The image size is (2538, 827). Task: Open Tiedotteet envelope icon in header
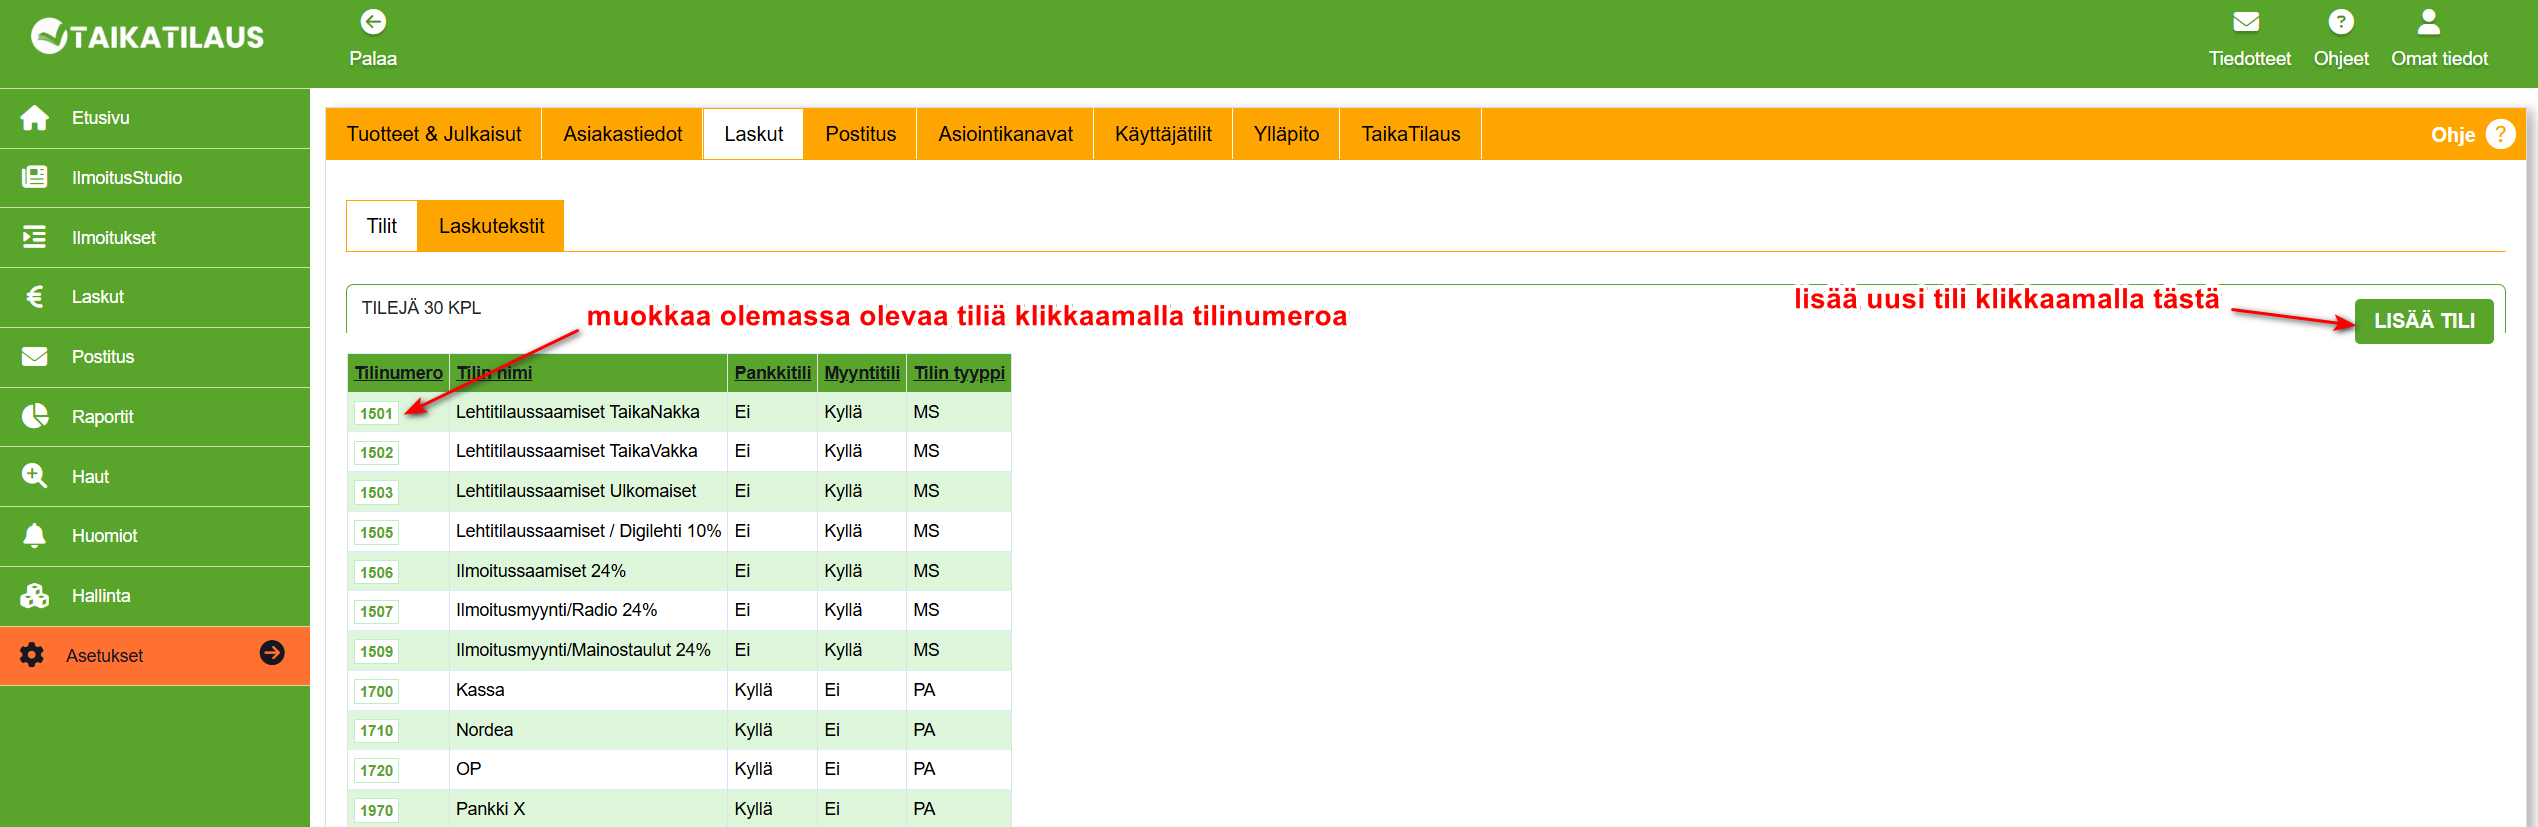2246,22
